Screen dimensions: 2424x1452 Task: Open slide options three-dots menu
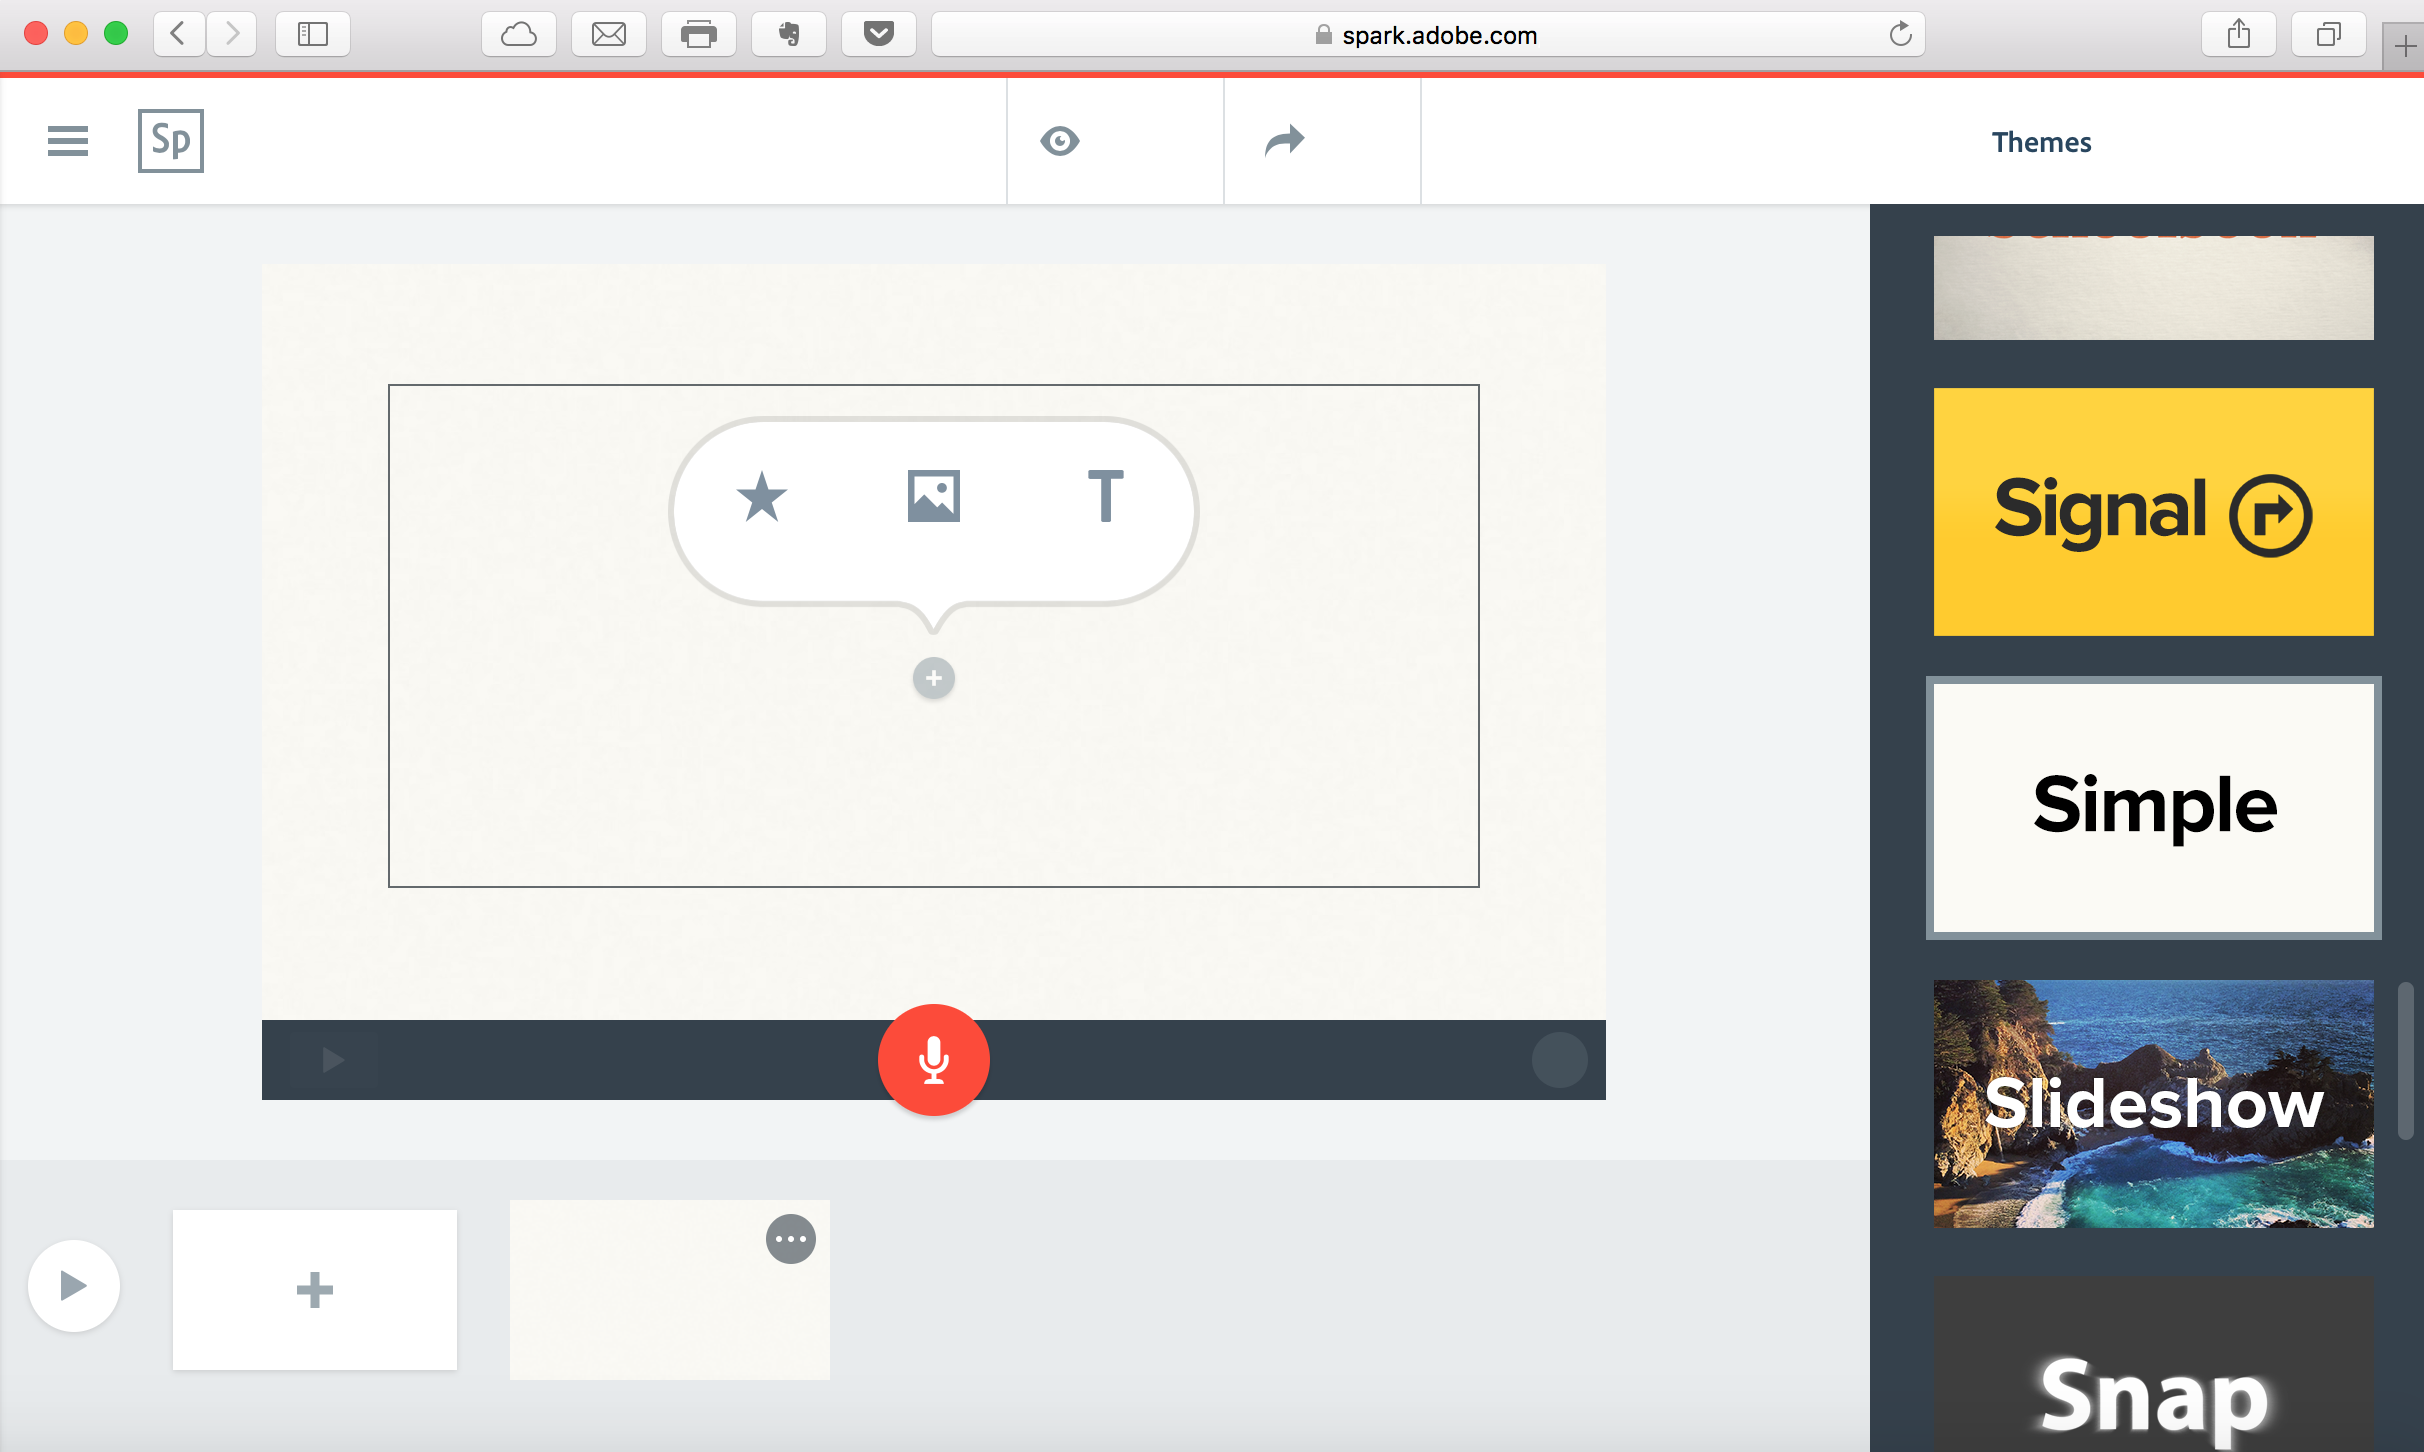coord(790,1239)
